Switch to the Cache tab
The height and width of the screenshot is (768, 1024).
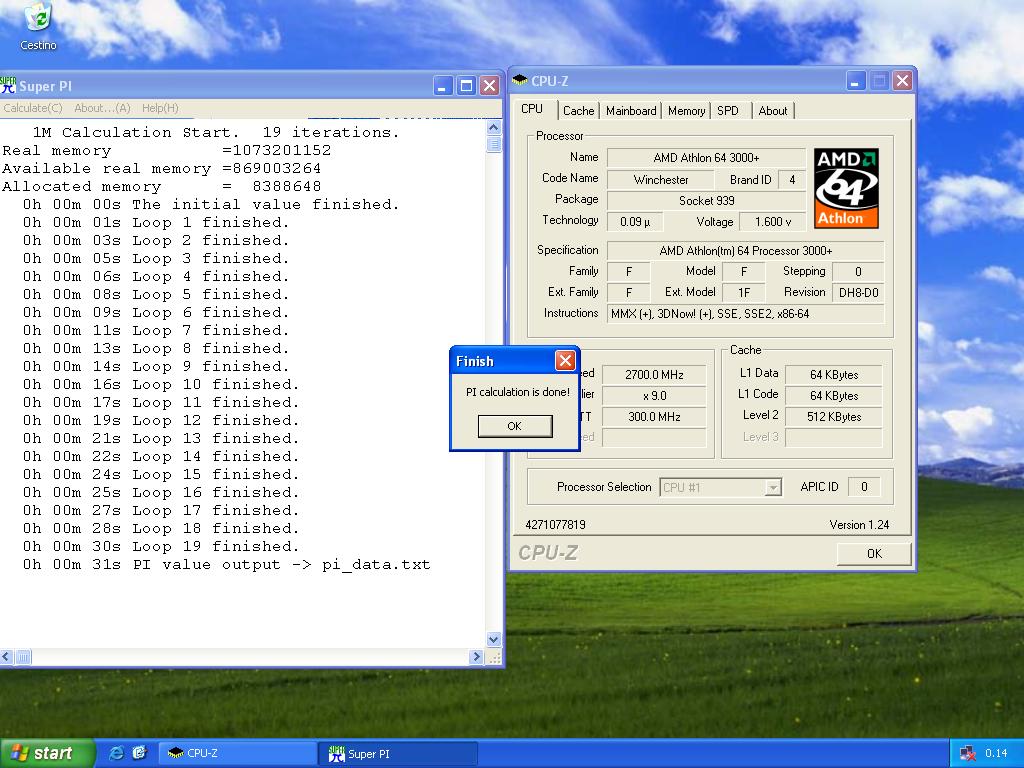[579, 110]
